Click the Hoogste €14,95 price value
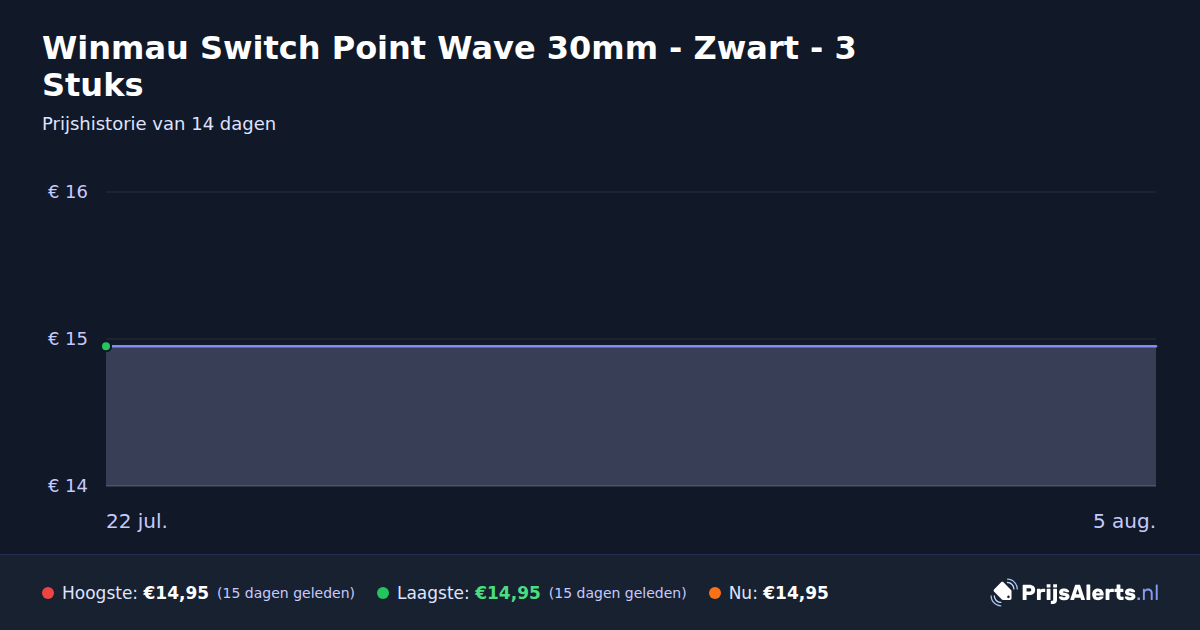 pos(176,593)
